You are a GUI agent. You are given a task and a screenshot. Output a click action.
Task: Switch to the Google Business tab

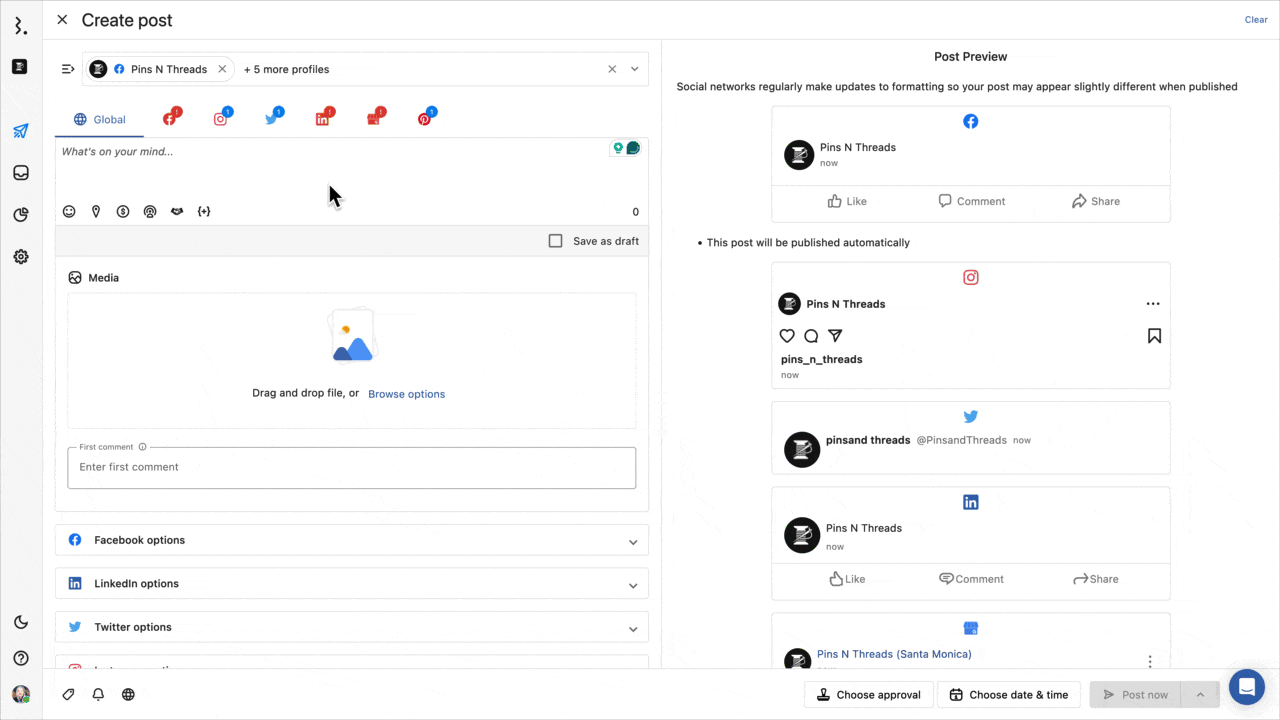pyautogui.click(x=375, y=118)
